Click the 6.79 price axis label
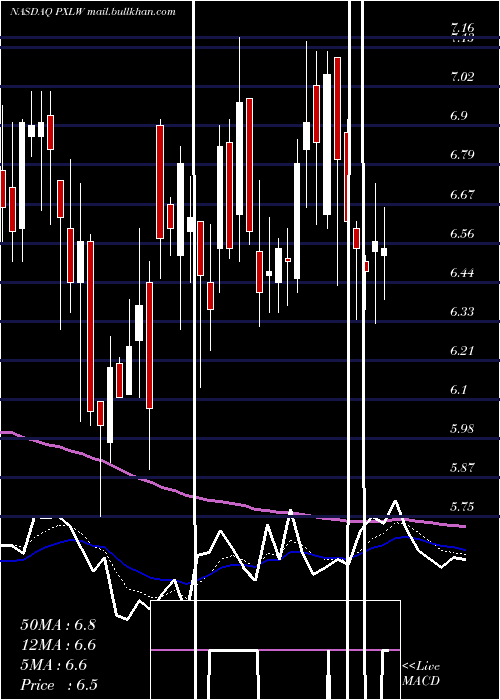This screenshot has height=700, width=500. 462,155
